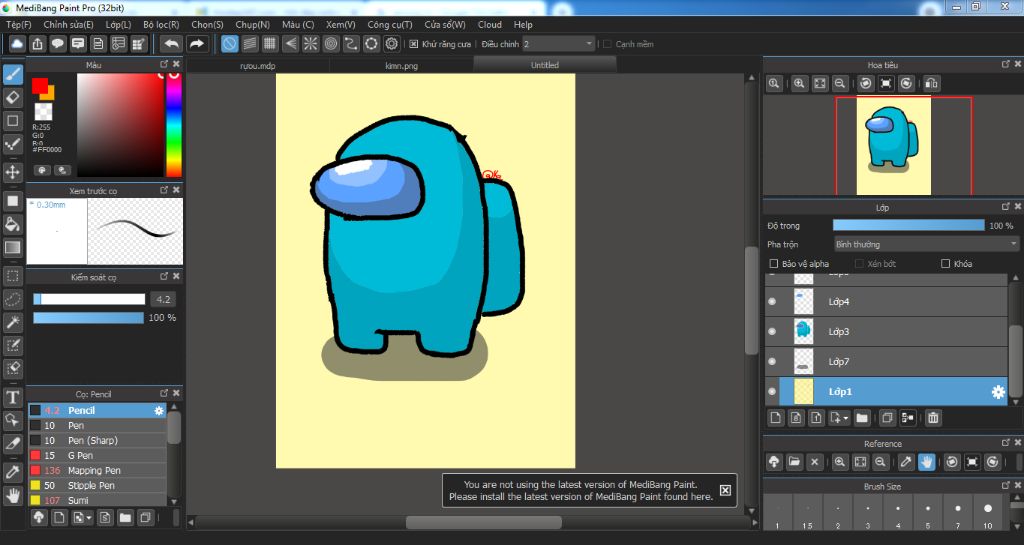Image resolution: width=1024 pixels, height=545 pixels.
Task: Delete layer with trash icon
Action: [933, 418]
